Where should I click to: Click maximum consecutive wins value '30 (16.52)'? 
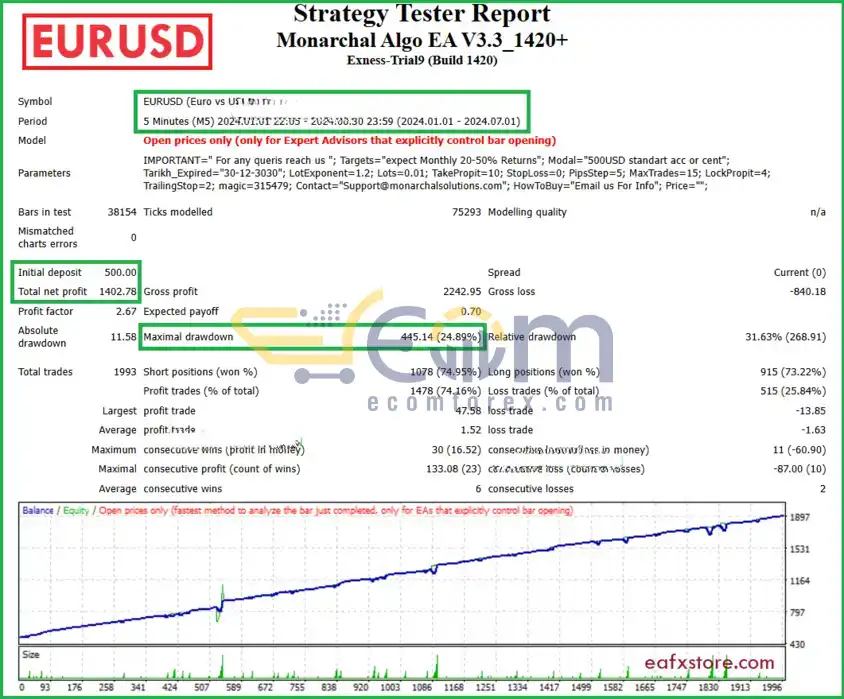[456, 450]
